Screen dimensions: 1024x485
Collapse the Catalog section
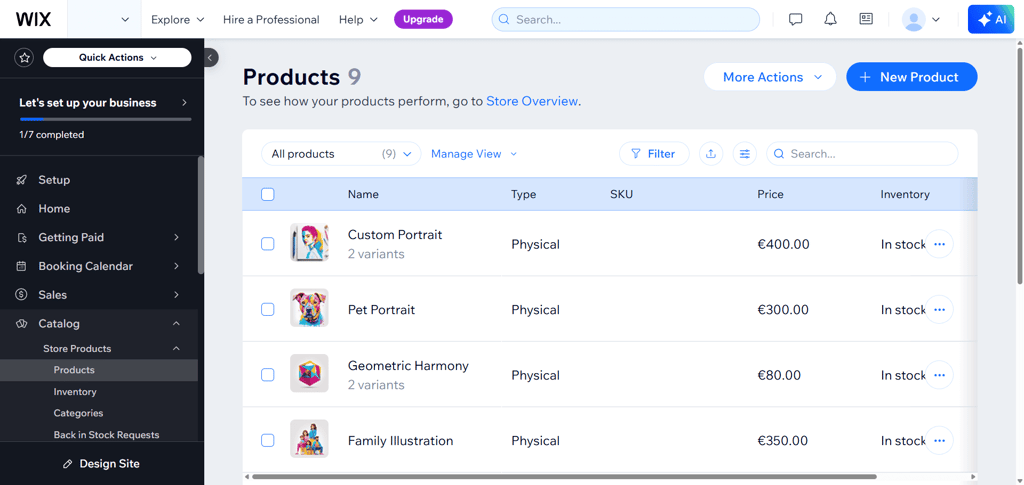[x=98, y=324]
